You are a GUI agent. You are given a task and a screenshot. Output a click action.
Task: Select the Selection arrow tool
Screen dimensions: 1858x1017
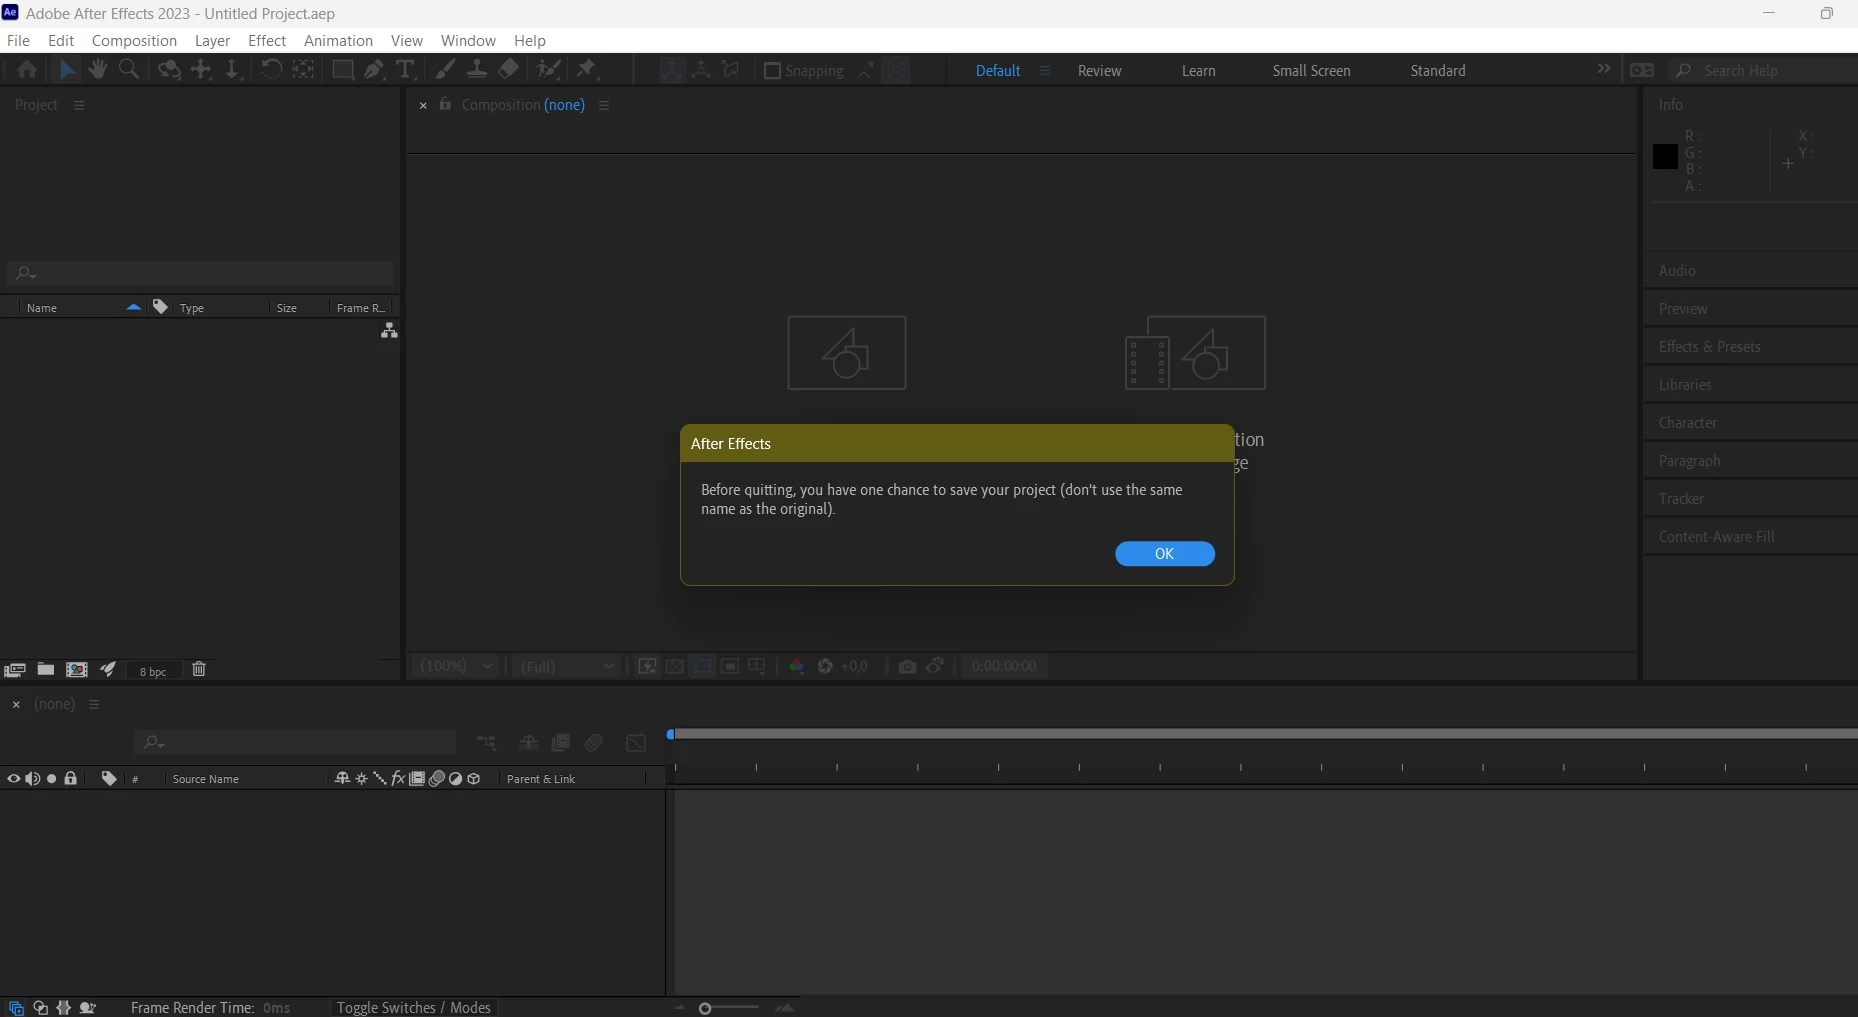67,69
